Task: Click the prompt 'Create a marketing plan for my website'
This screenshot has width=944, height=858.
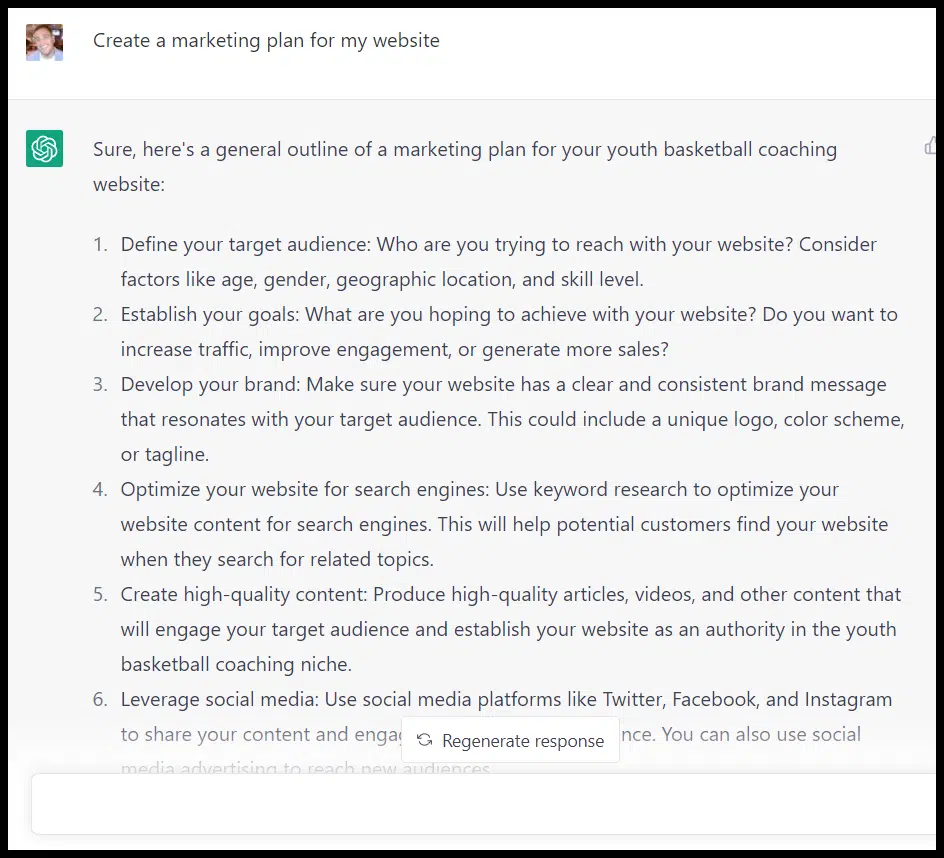Action: 266,40
